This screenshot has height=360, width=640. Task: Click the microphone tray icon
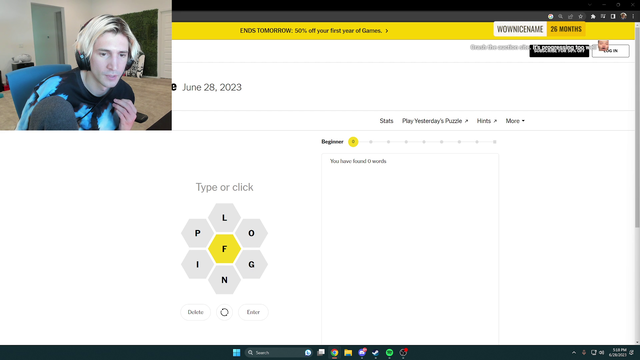tap(584, 353)
